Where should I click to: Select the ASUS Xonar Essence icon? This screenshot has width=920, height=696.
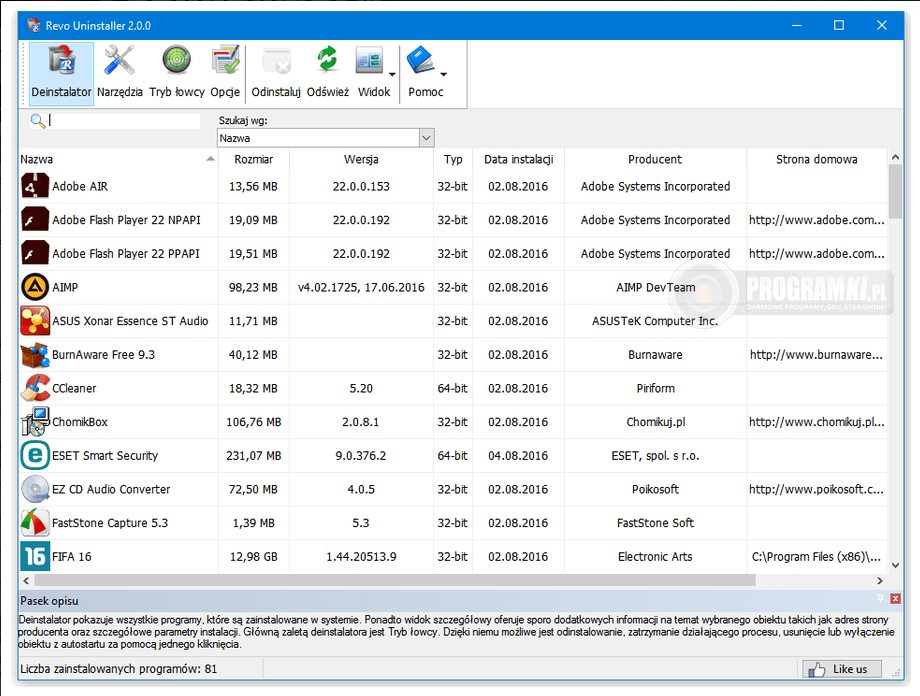(35, 321)
